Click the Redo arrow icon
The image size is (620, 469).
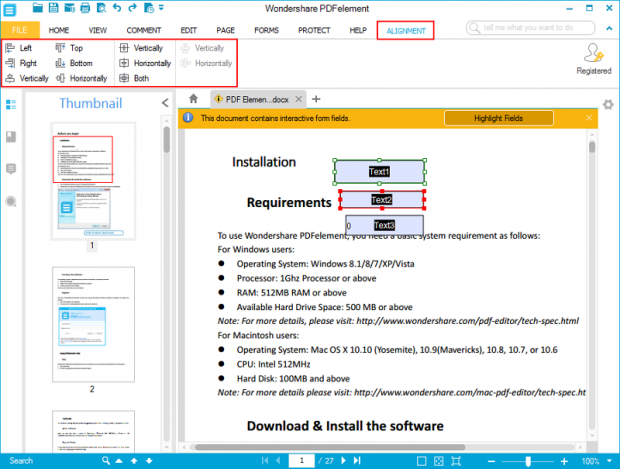pyautogui.click(x=132, y=8)
